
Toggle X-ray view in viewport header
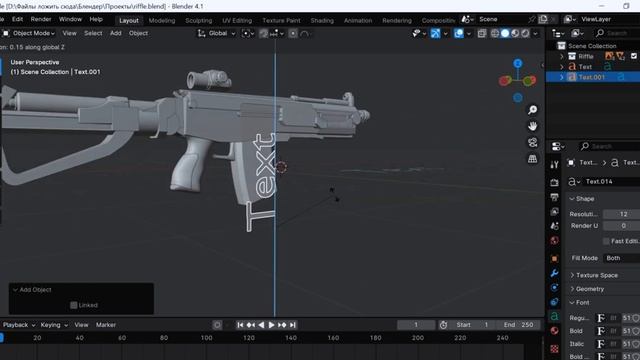[x=482, y=33]
